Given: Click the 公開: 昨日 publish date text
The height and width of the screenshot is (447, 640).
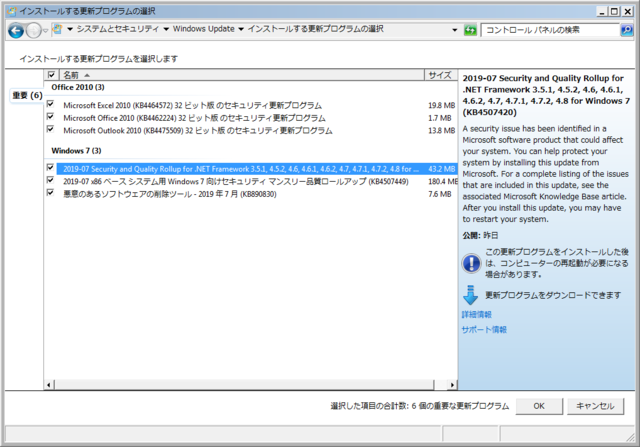Looking at the screenshot, I should (480, 236).
